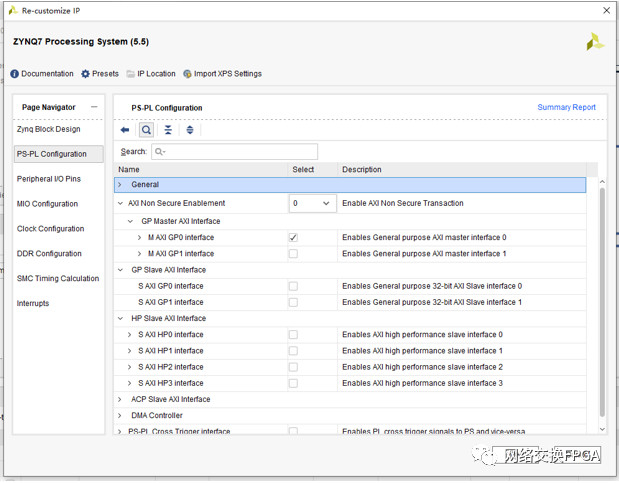Expand the DMA Controller section
The image size is (619, 483).
coord(120,416)
